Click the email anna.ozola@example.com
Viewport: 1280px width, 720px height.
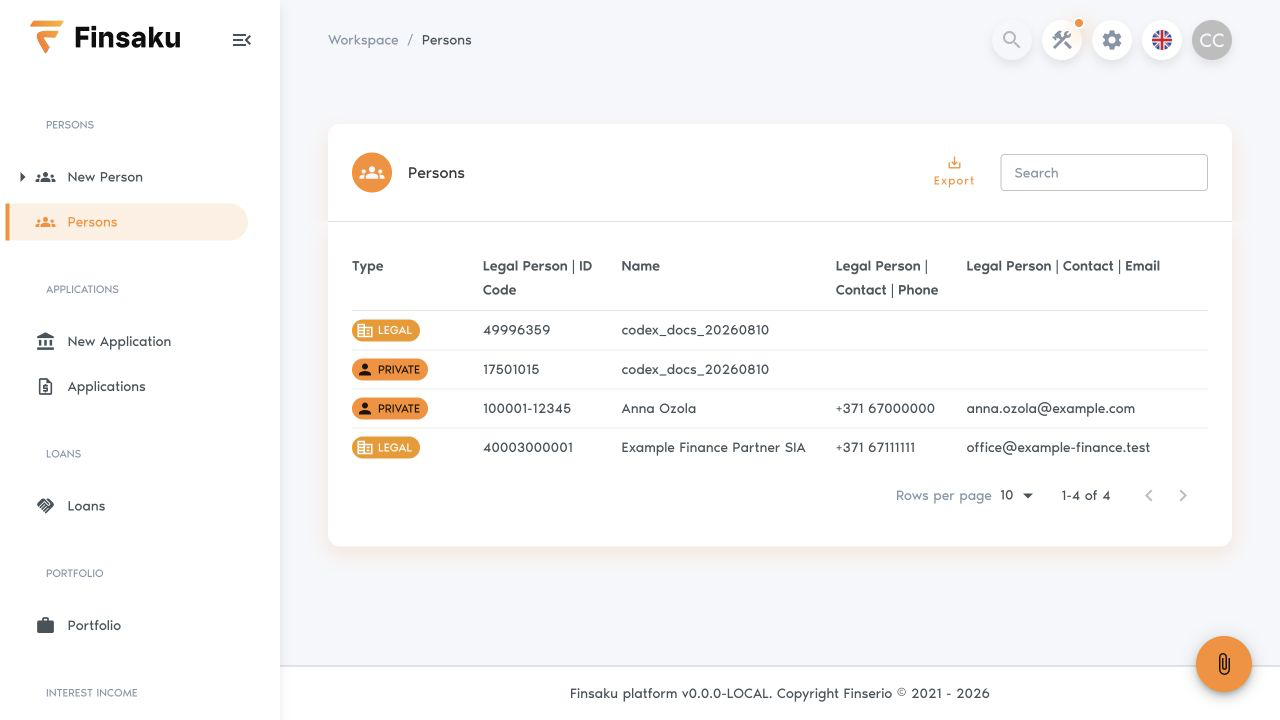1050,408
